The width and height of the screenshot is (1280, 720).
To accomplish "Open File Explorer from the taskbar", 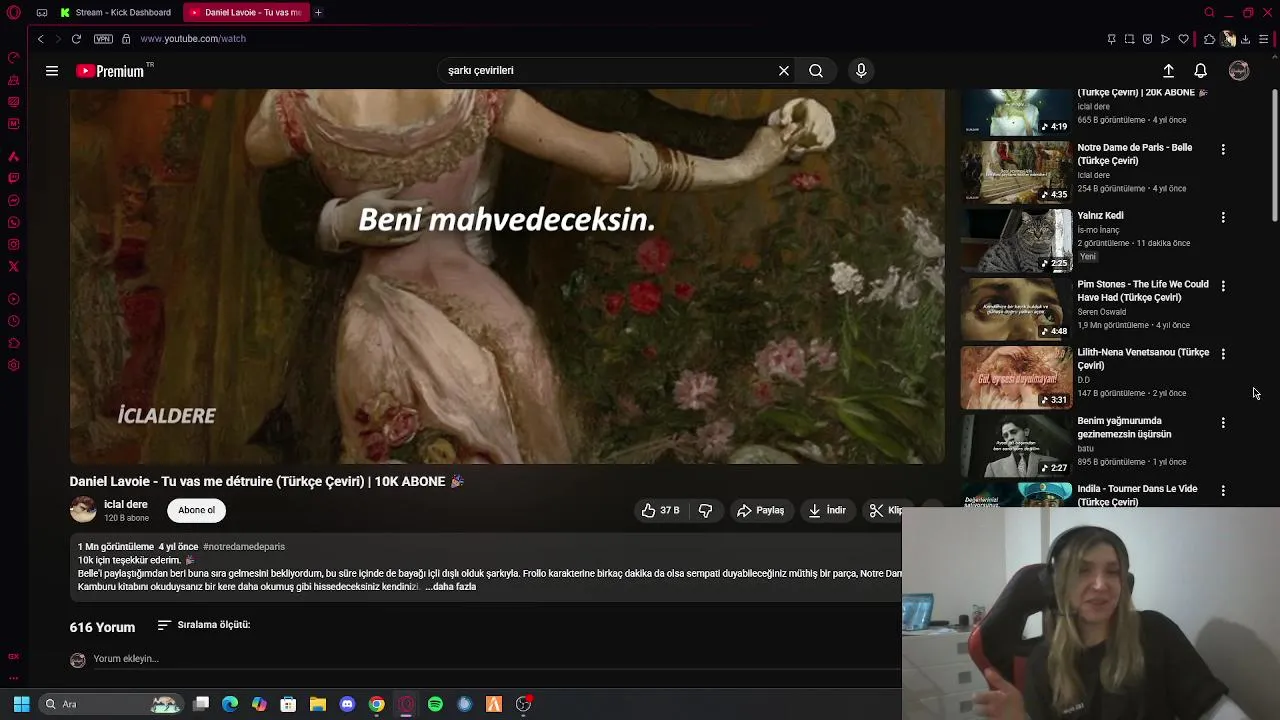I will 318,704.
